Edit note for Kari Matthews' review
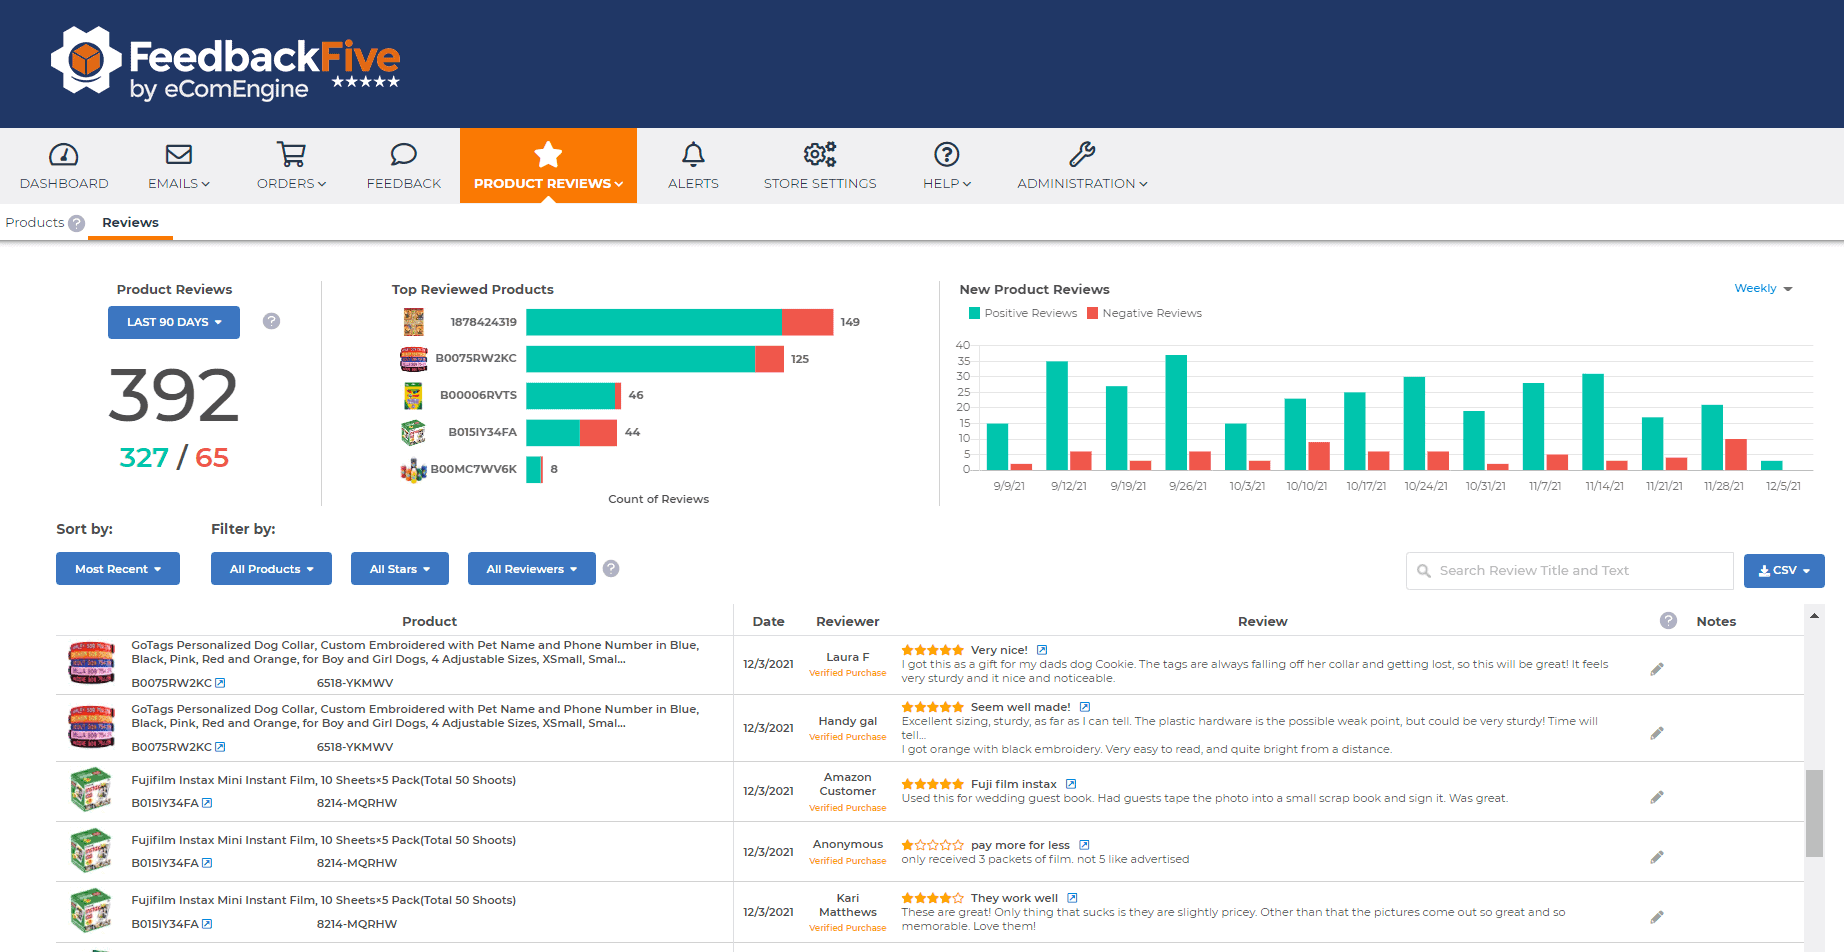 (x=1657, y=917)
